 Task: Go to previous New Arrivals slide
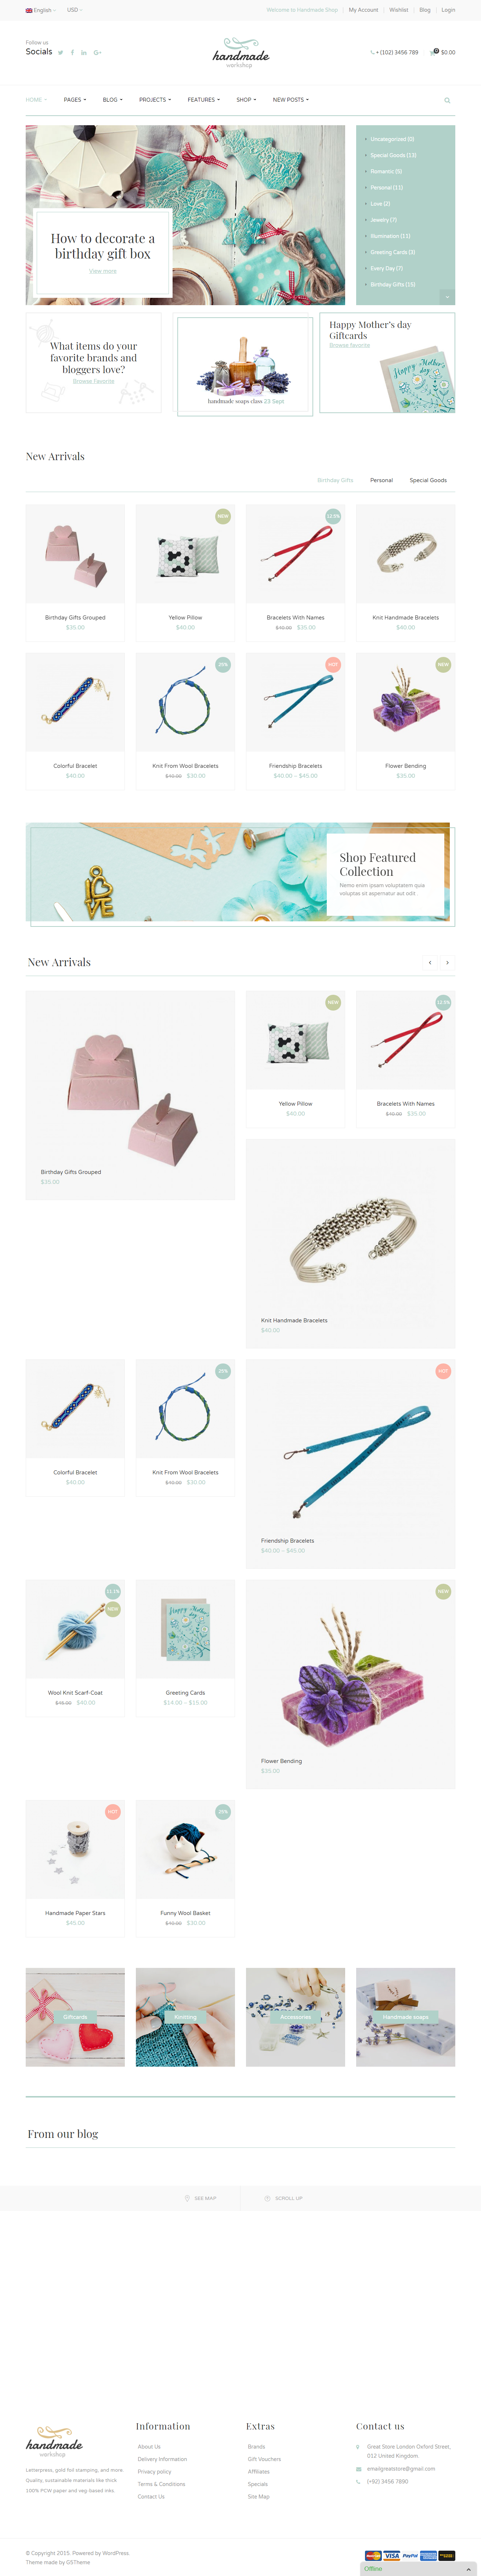430,962
